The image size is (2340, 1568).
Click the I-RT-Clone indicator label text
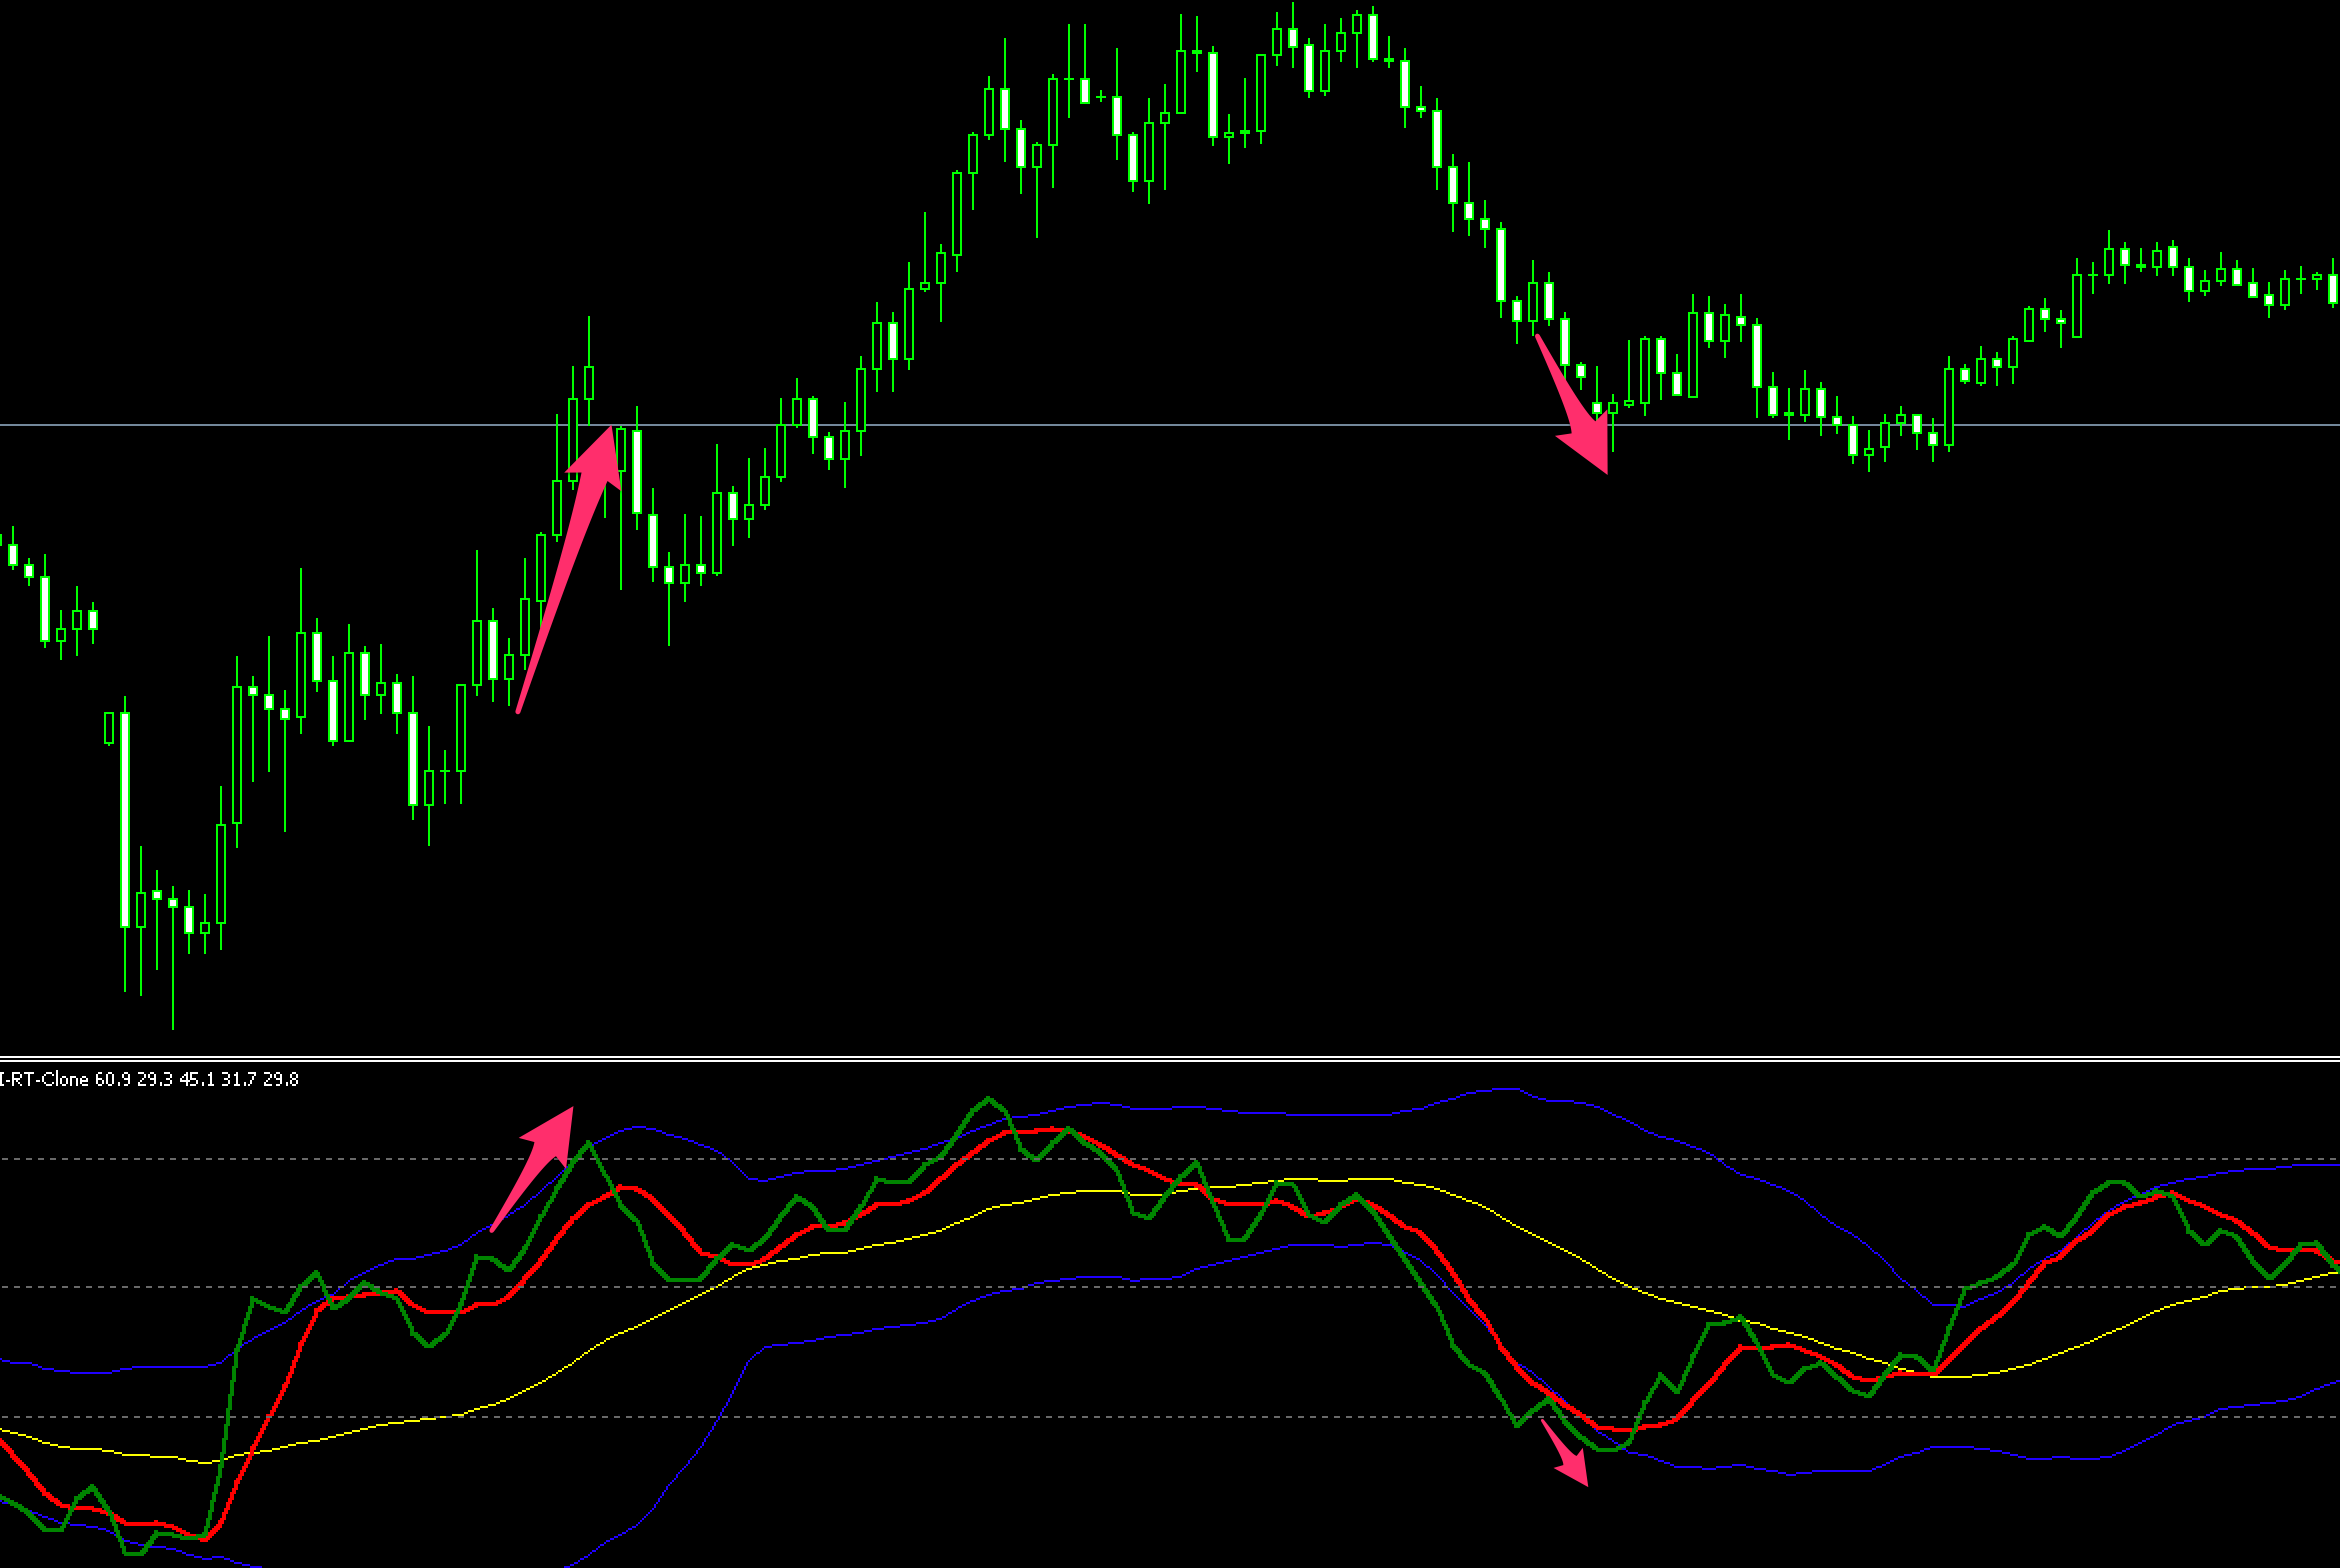[149, 1079]
